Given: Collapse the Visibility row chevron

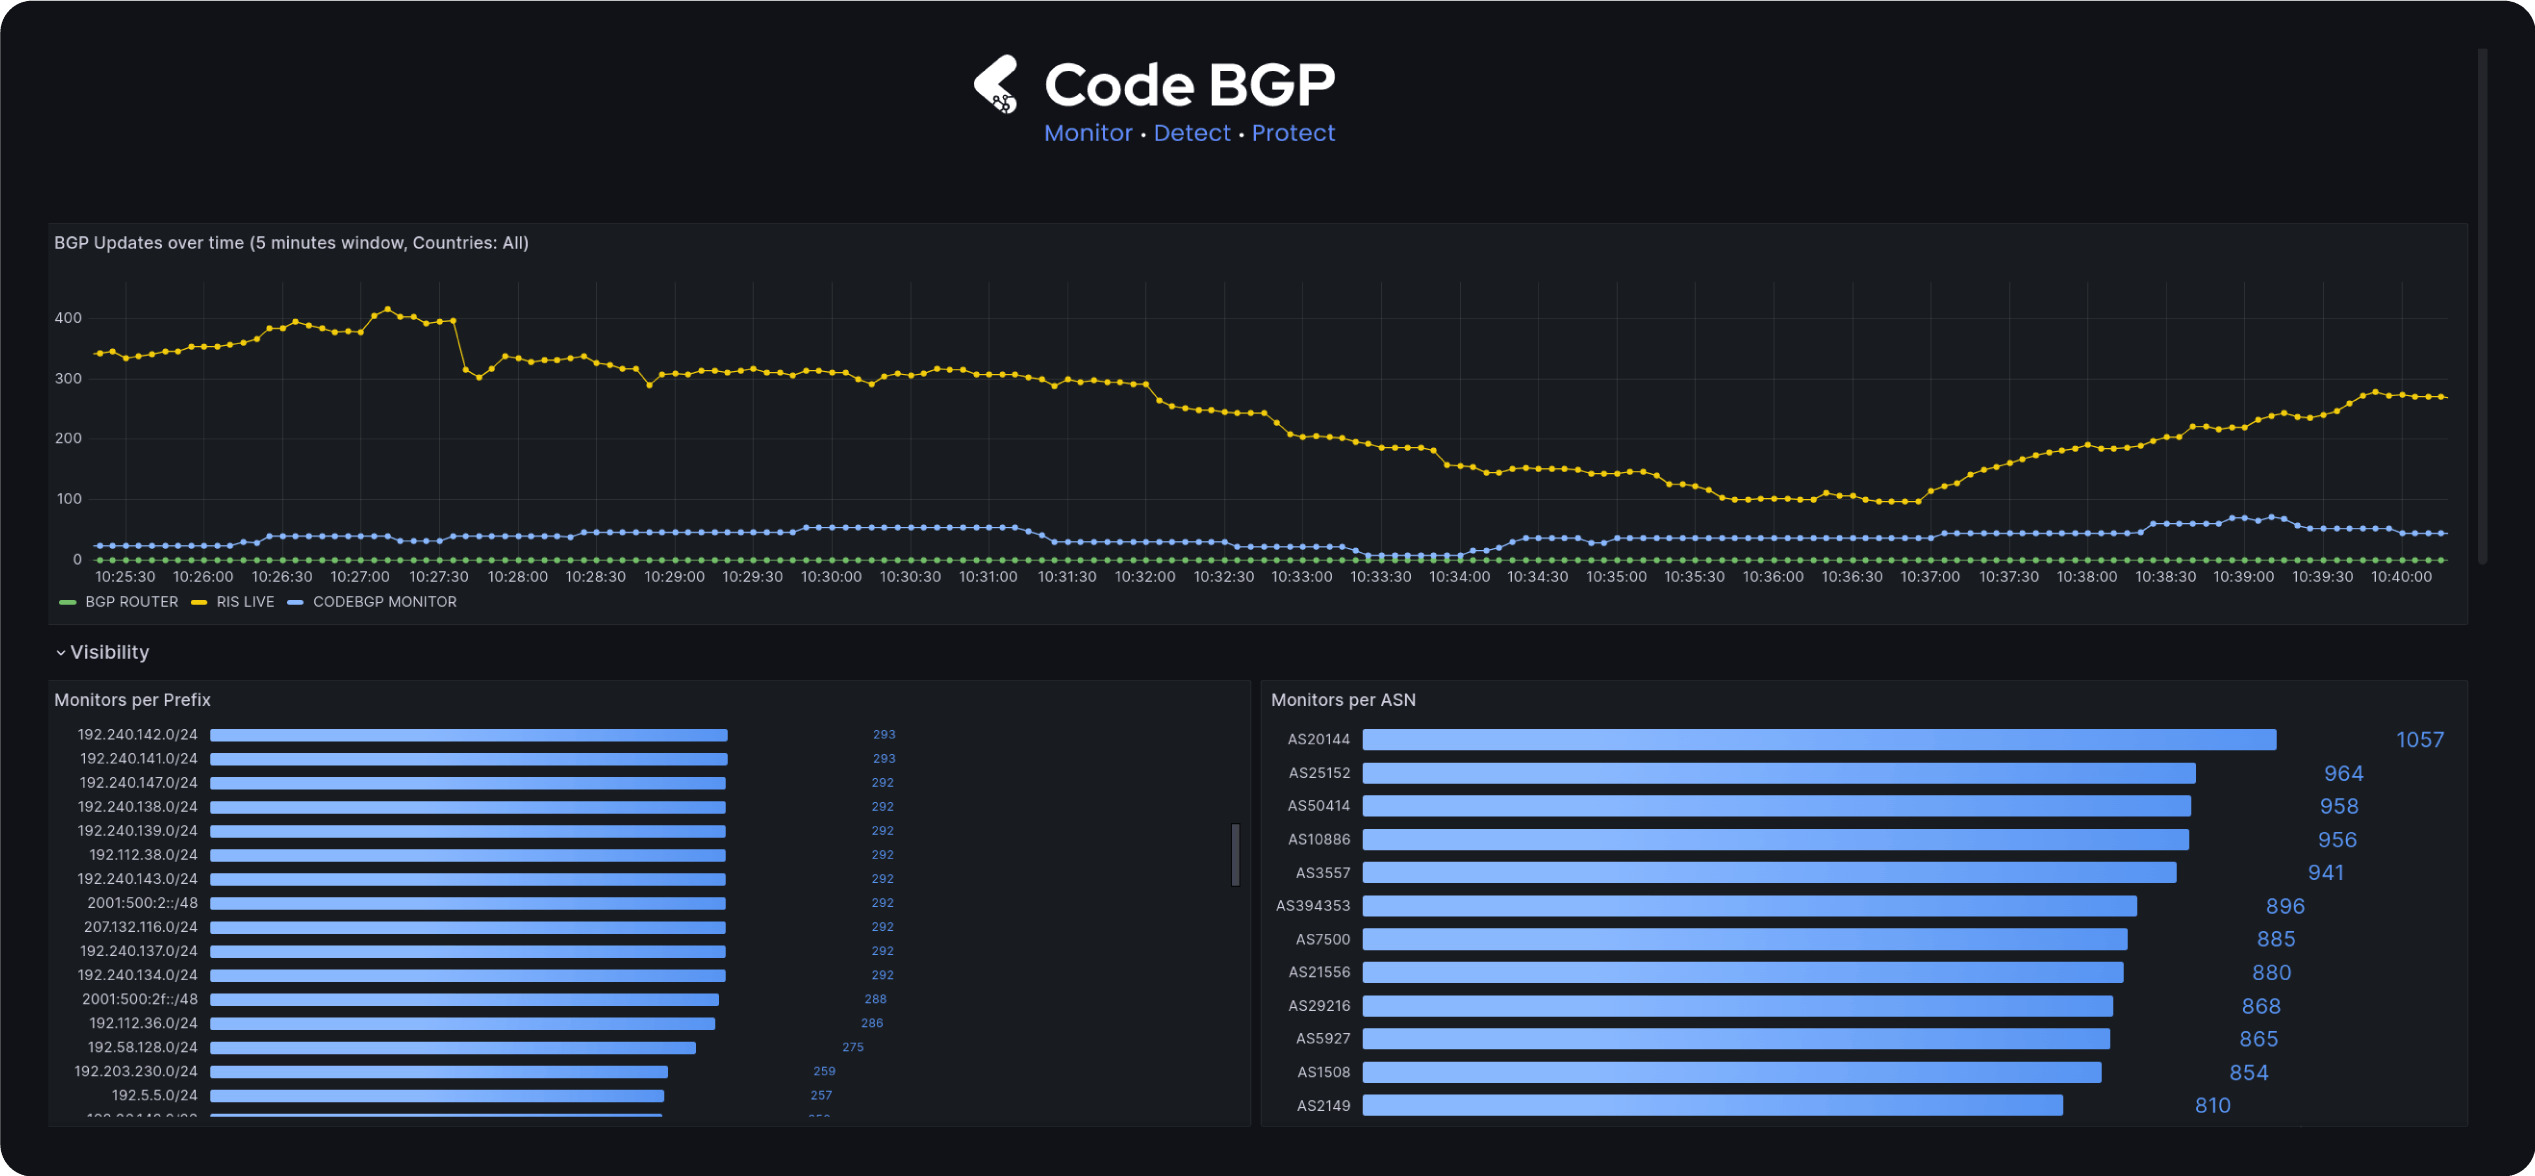Looking at the screenshot, I should tap(61, 653).
